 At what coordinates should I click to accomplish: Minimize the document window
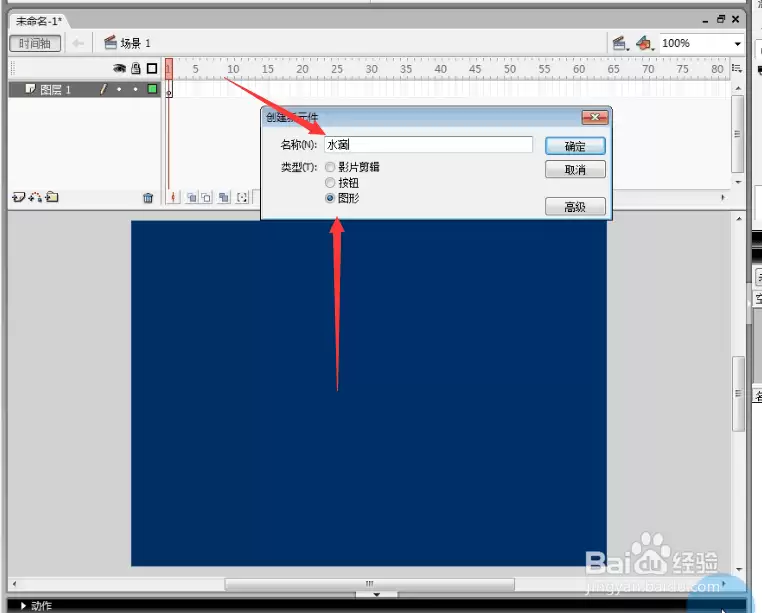coord(705,20)
